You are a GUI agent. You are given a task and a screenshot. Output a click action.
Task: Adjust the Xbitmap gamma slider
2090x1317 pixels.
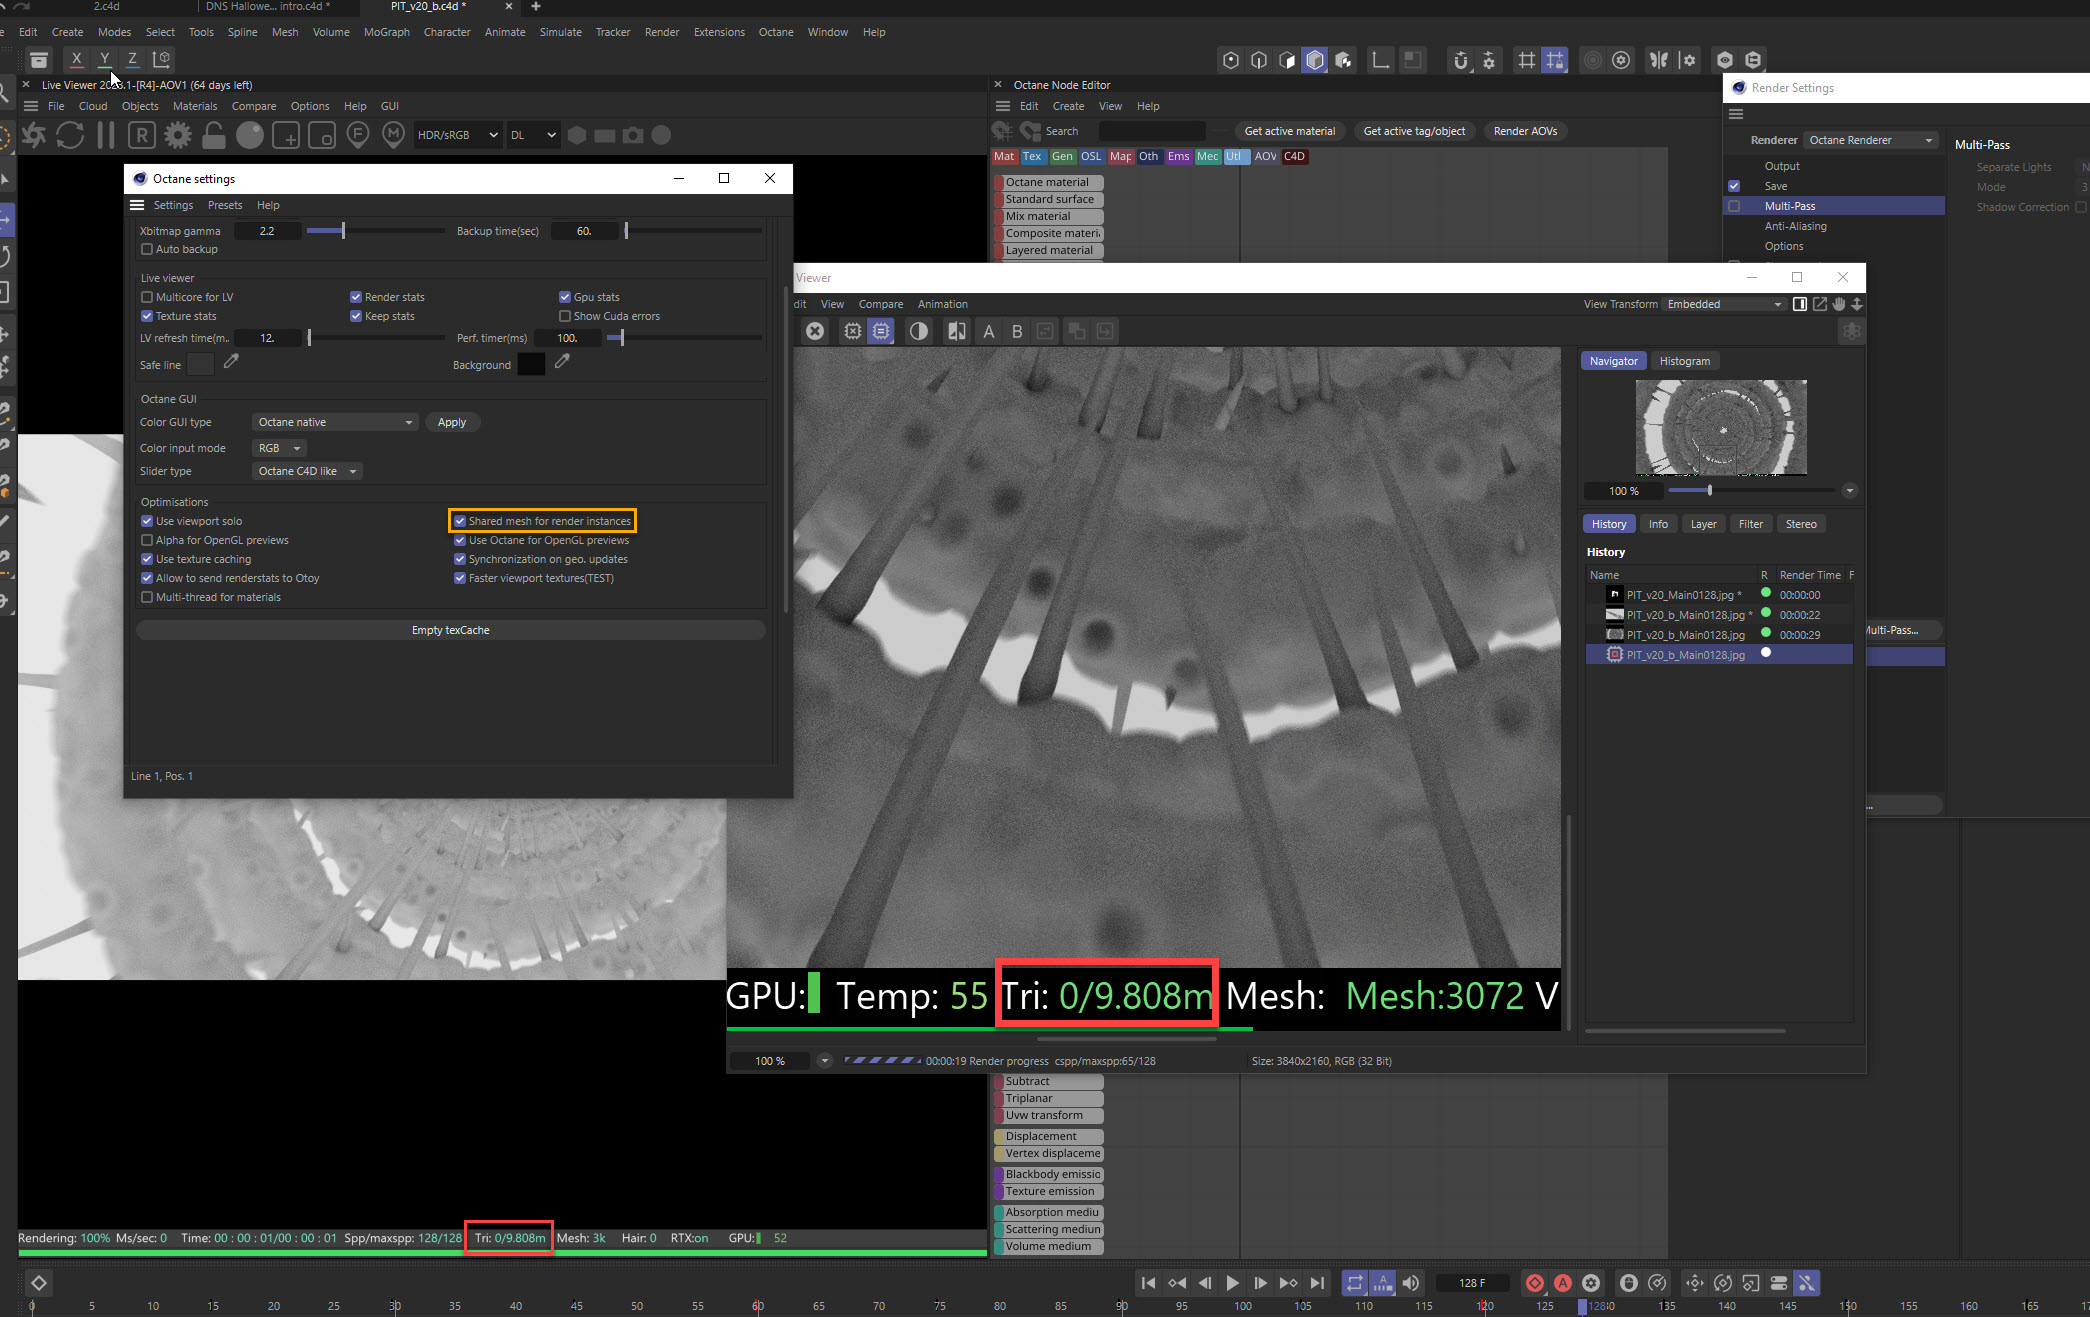click(343, 231)
